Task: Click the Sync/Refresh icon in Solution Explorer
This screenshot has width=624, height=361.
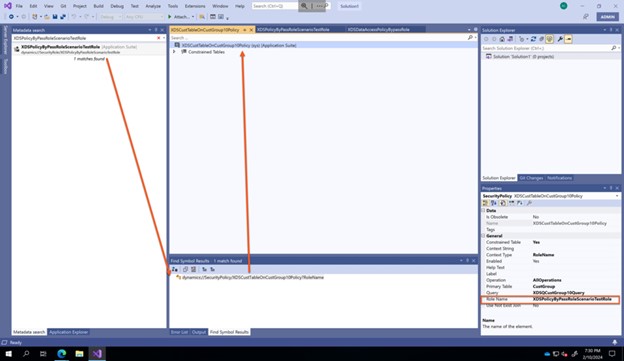Action: [533, 39]
